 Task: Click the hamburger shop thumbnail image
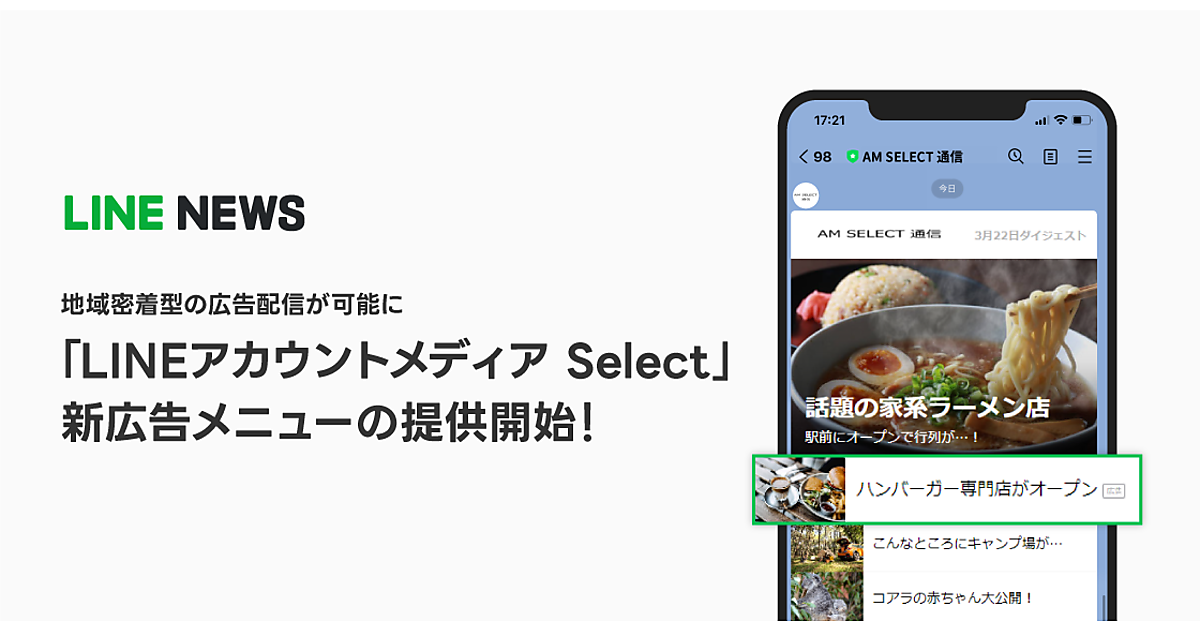800,490
